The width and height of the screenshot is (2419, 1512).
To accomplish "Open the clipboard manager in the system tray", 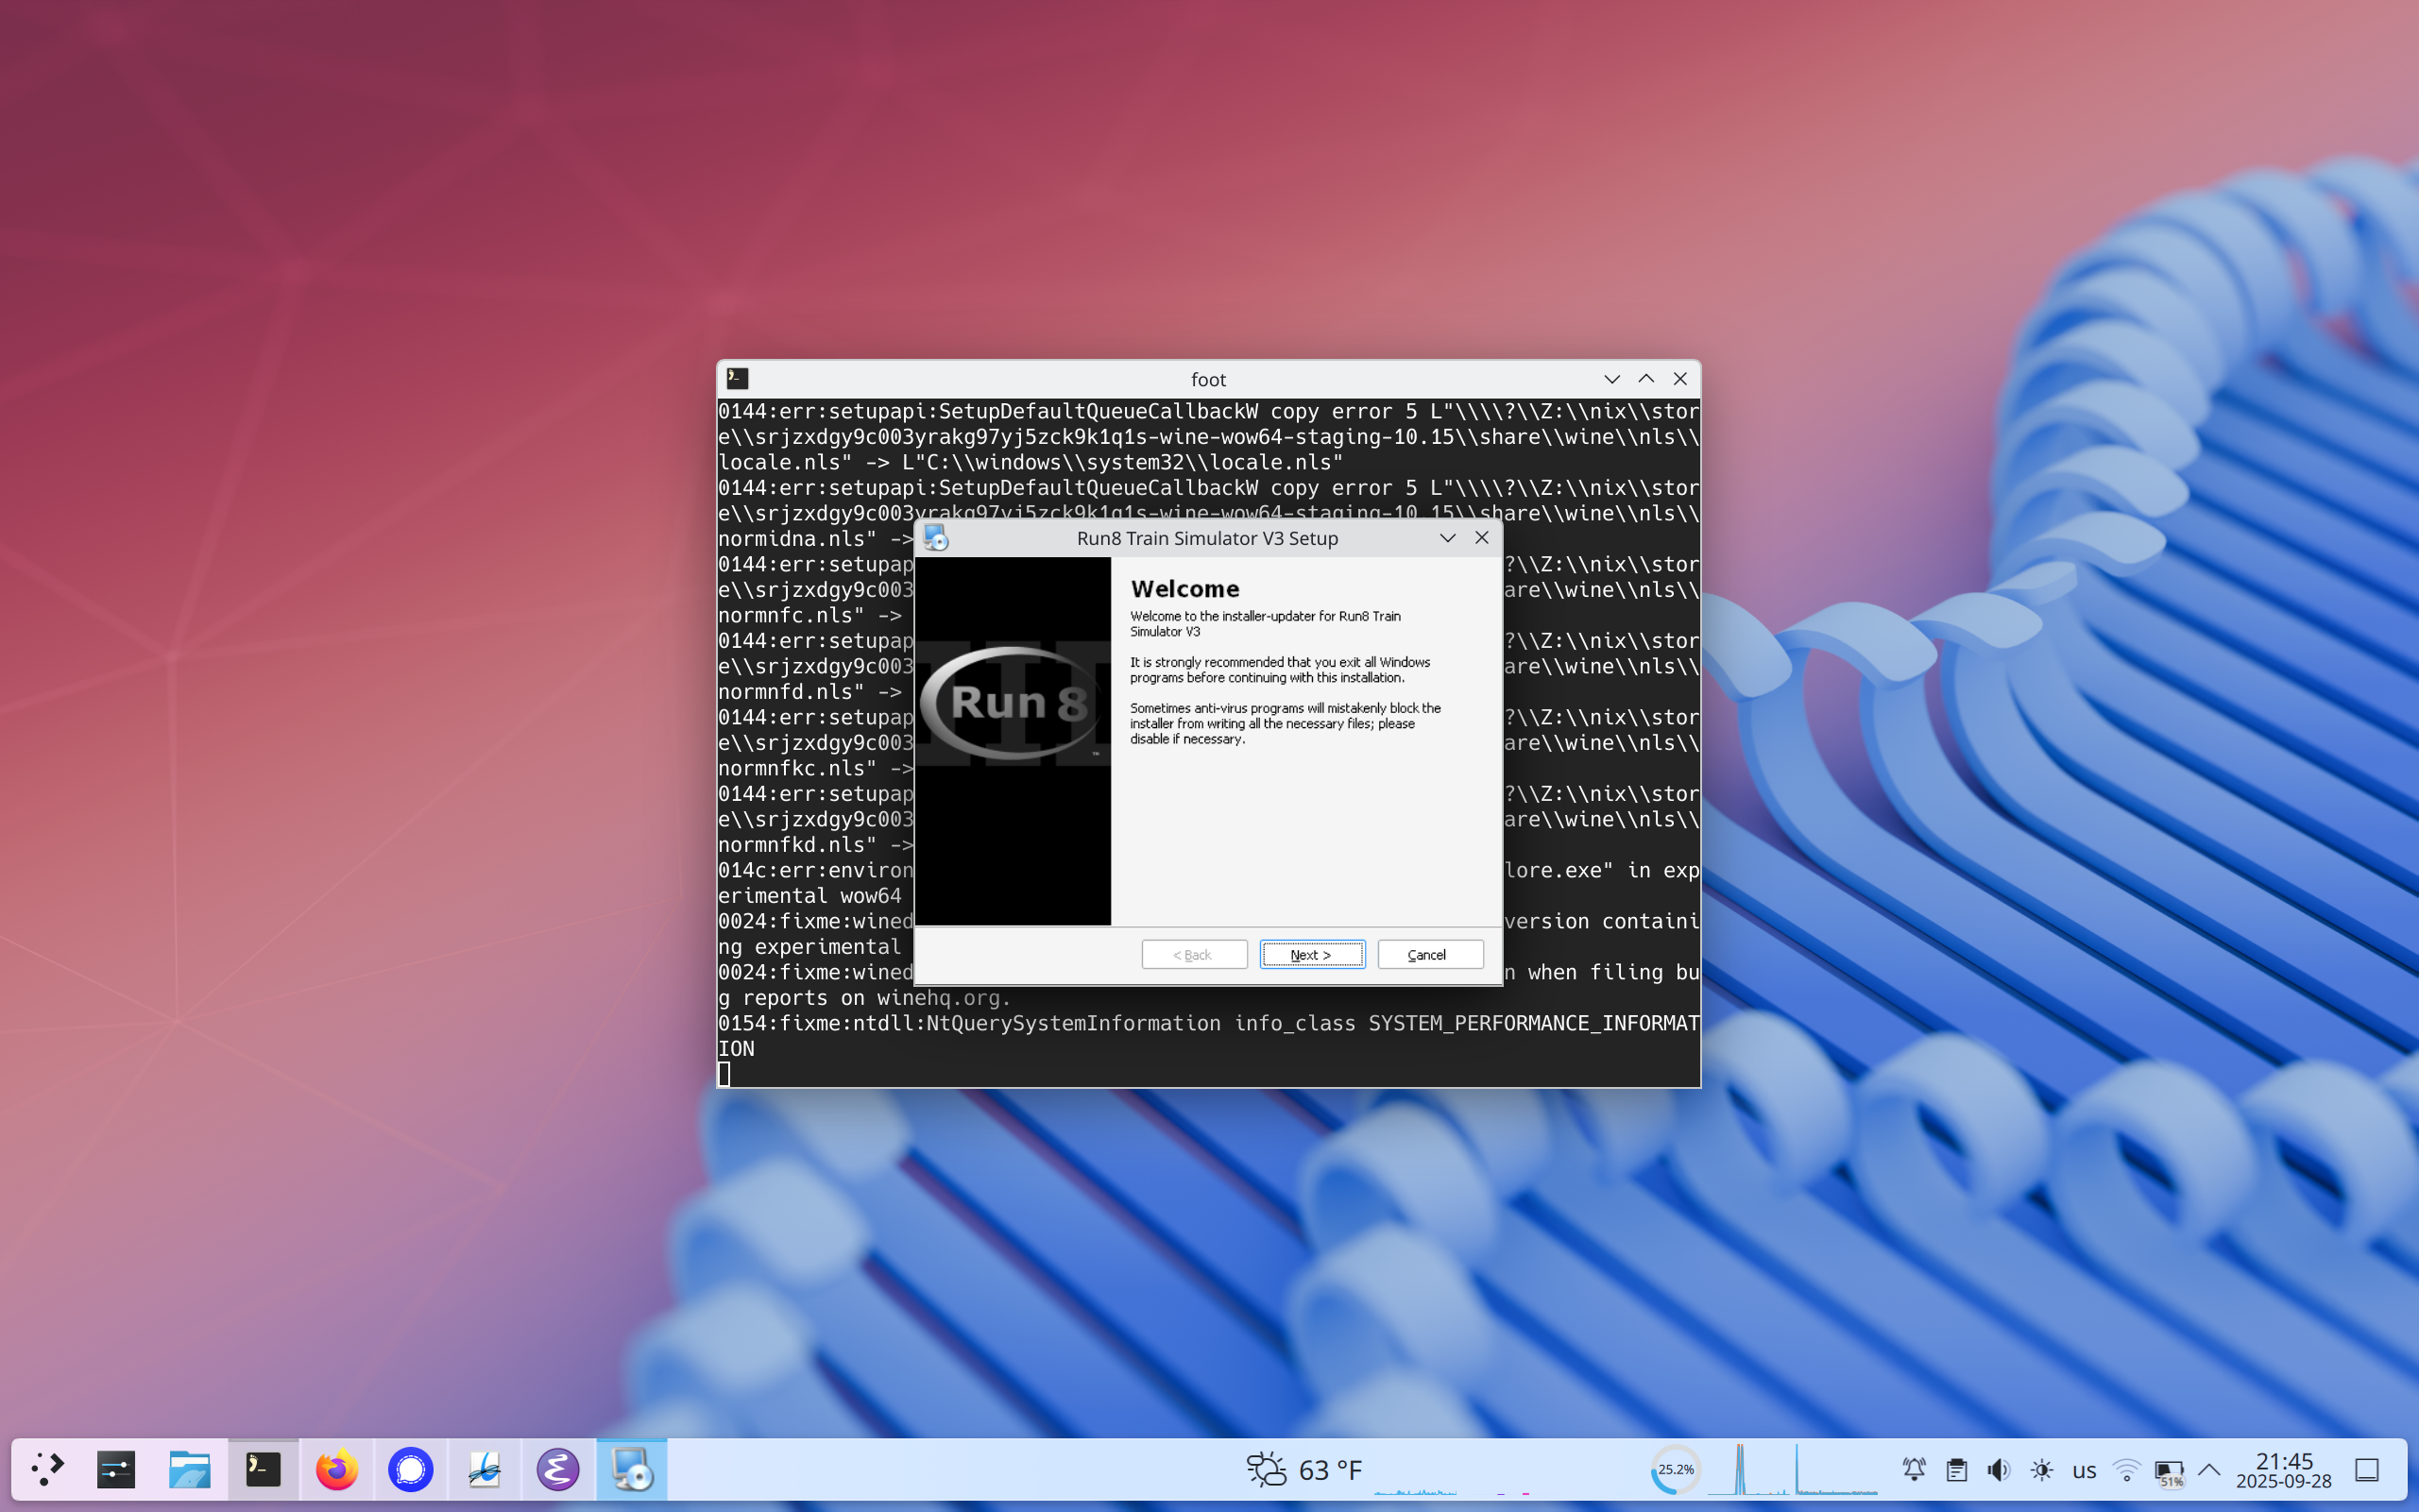I will [x=1956, y=1469].
